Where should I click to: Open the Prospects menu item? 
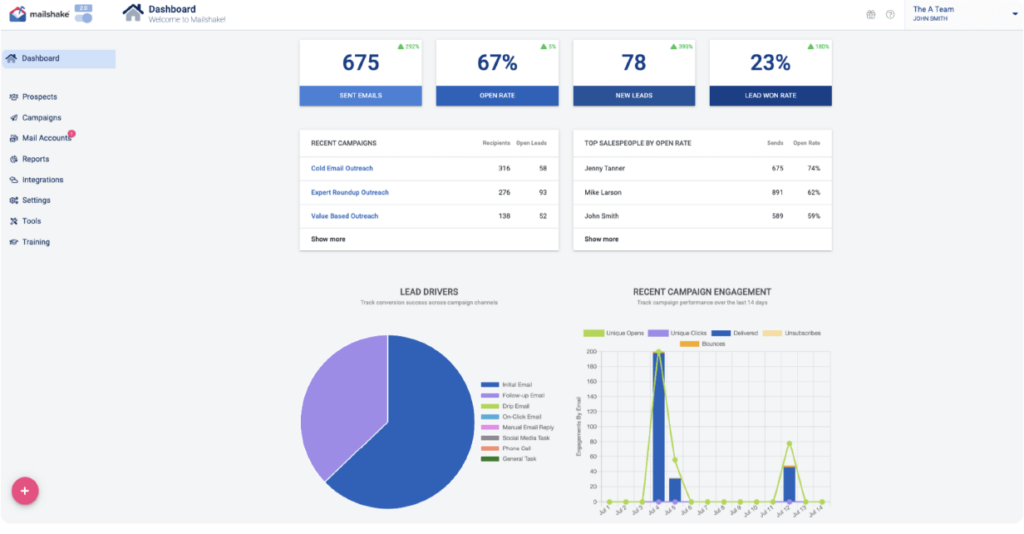39,97
